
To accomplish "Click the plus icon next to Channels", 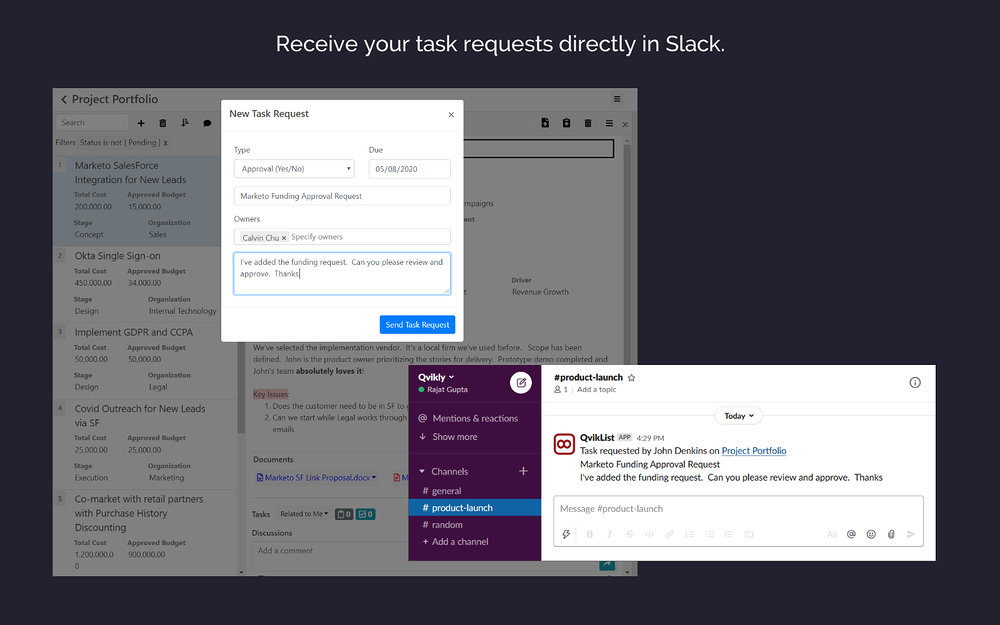I will pyautogui.click(x=523, y=471).
